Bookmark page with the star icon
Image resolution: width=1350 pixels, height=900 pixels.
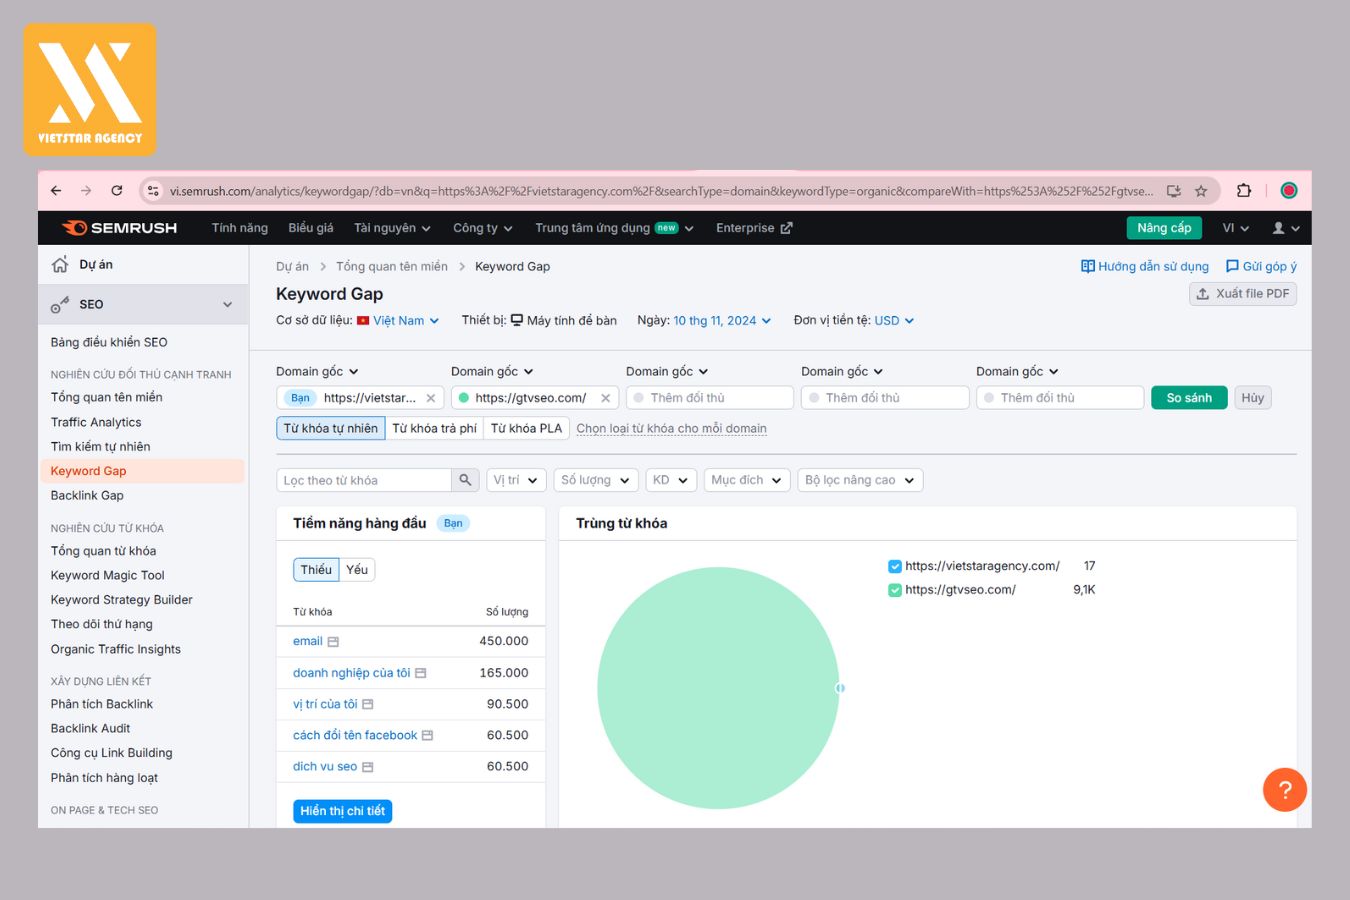tap(1201, 191)
